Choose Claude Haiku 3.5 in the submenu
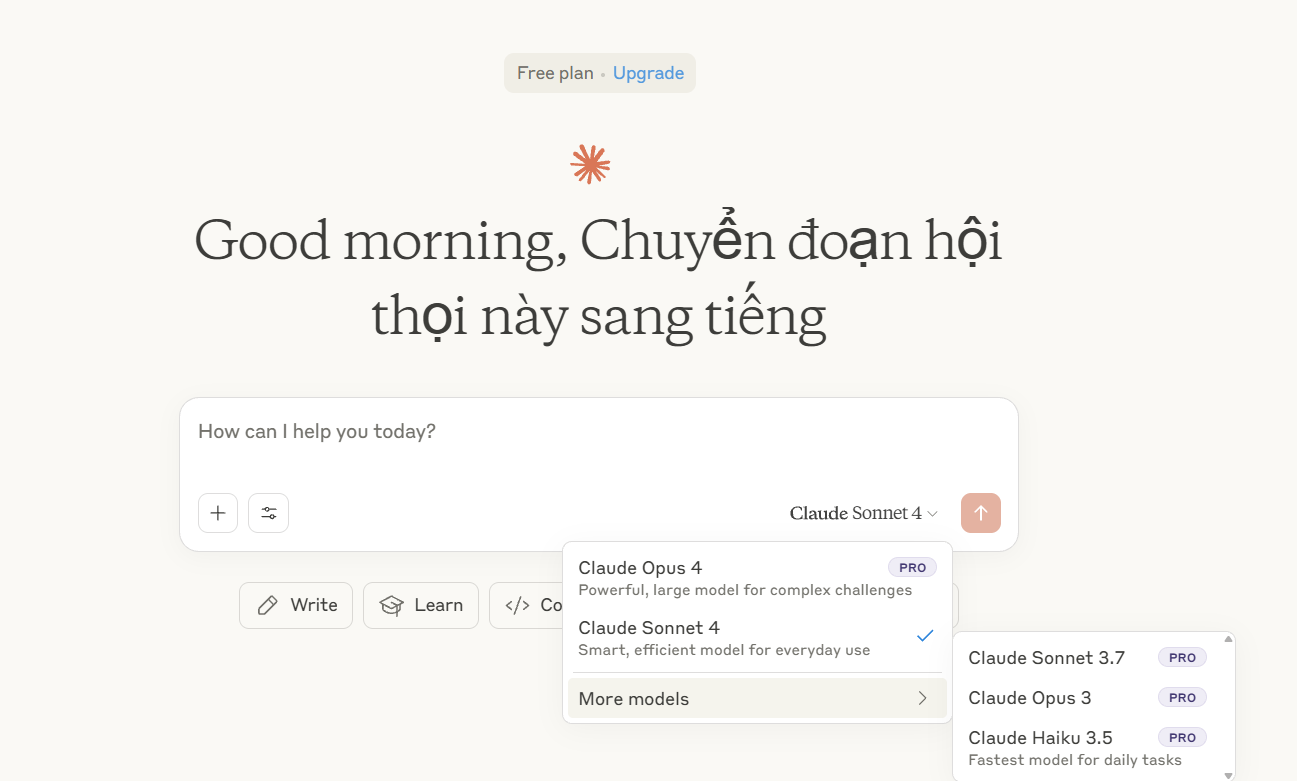The width and height of the screenshot is (1297, 781). coord(1088,748)
